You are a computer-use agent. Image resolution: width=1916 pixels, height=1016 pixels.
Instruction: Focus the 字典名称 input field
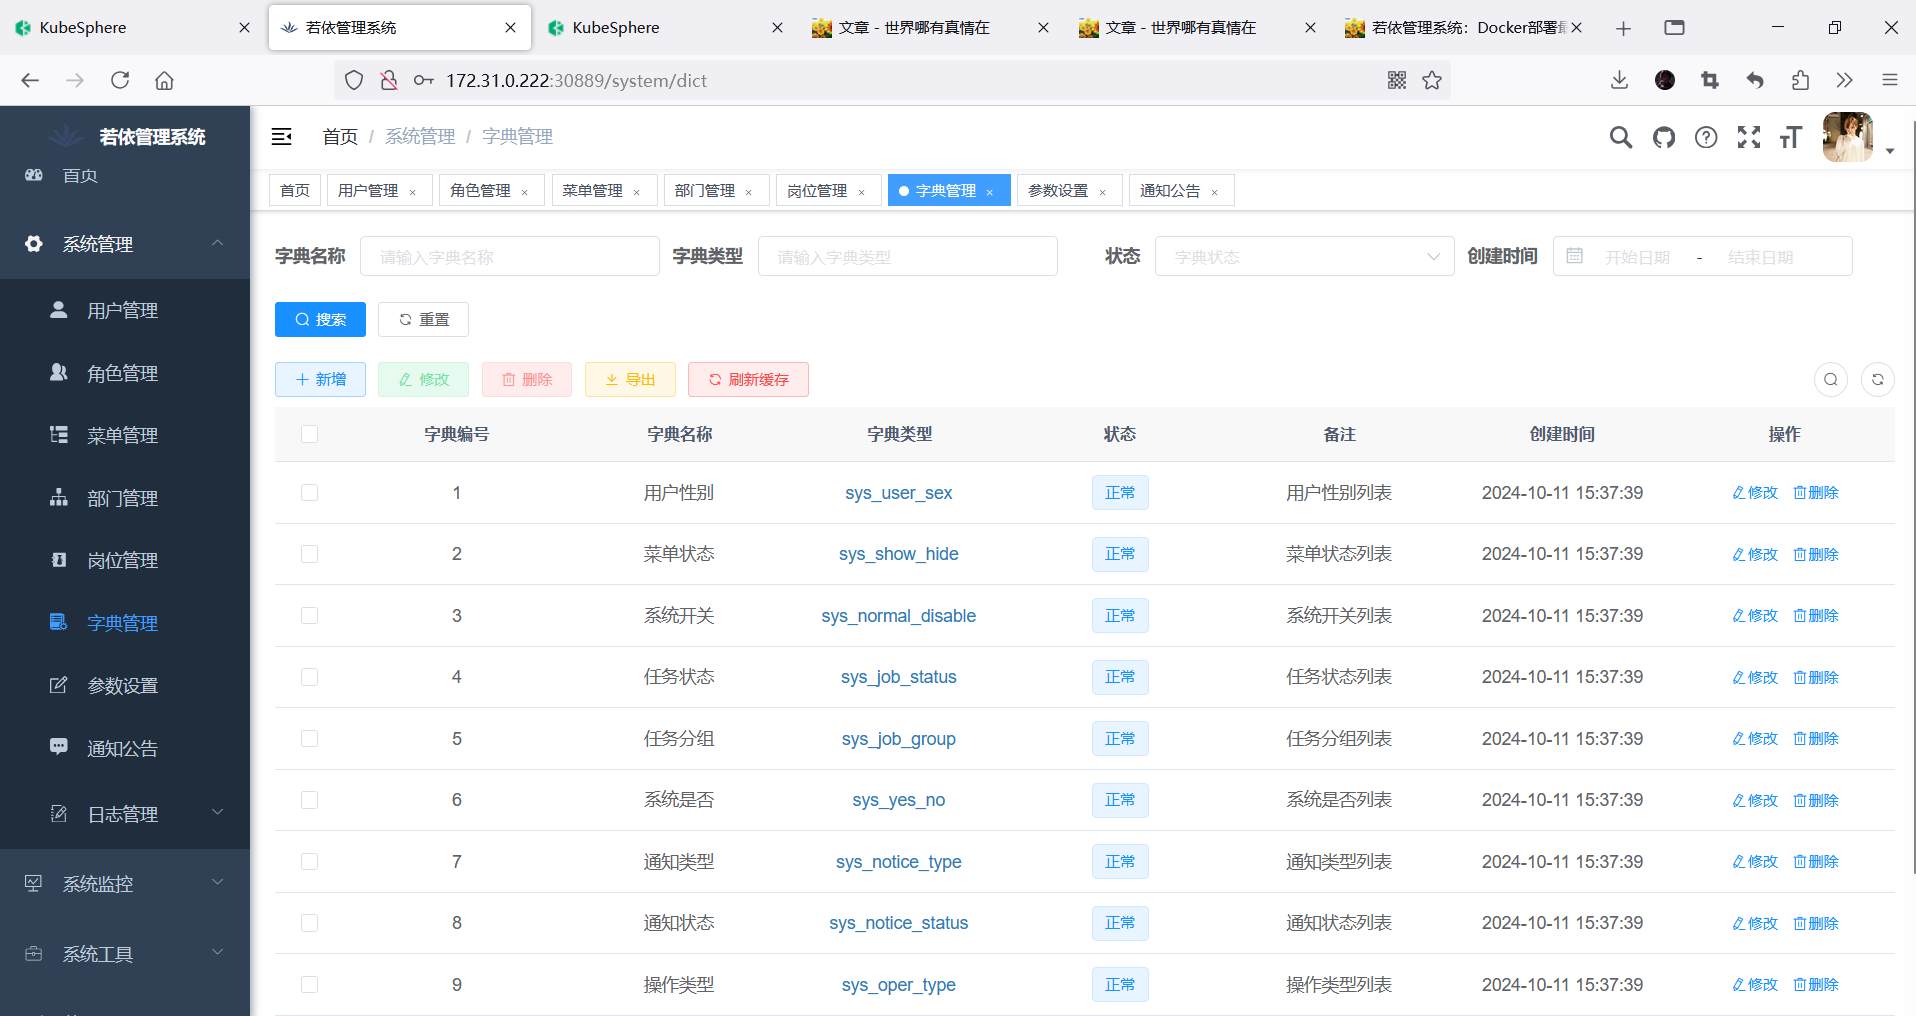coord(509,256)
